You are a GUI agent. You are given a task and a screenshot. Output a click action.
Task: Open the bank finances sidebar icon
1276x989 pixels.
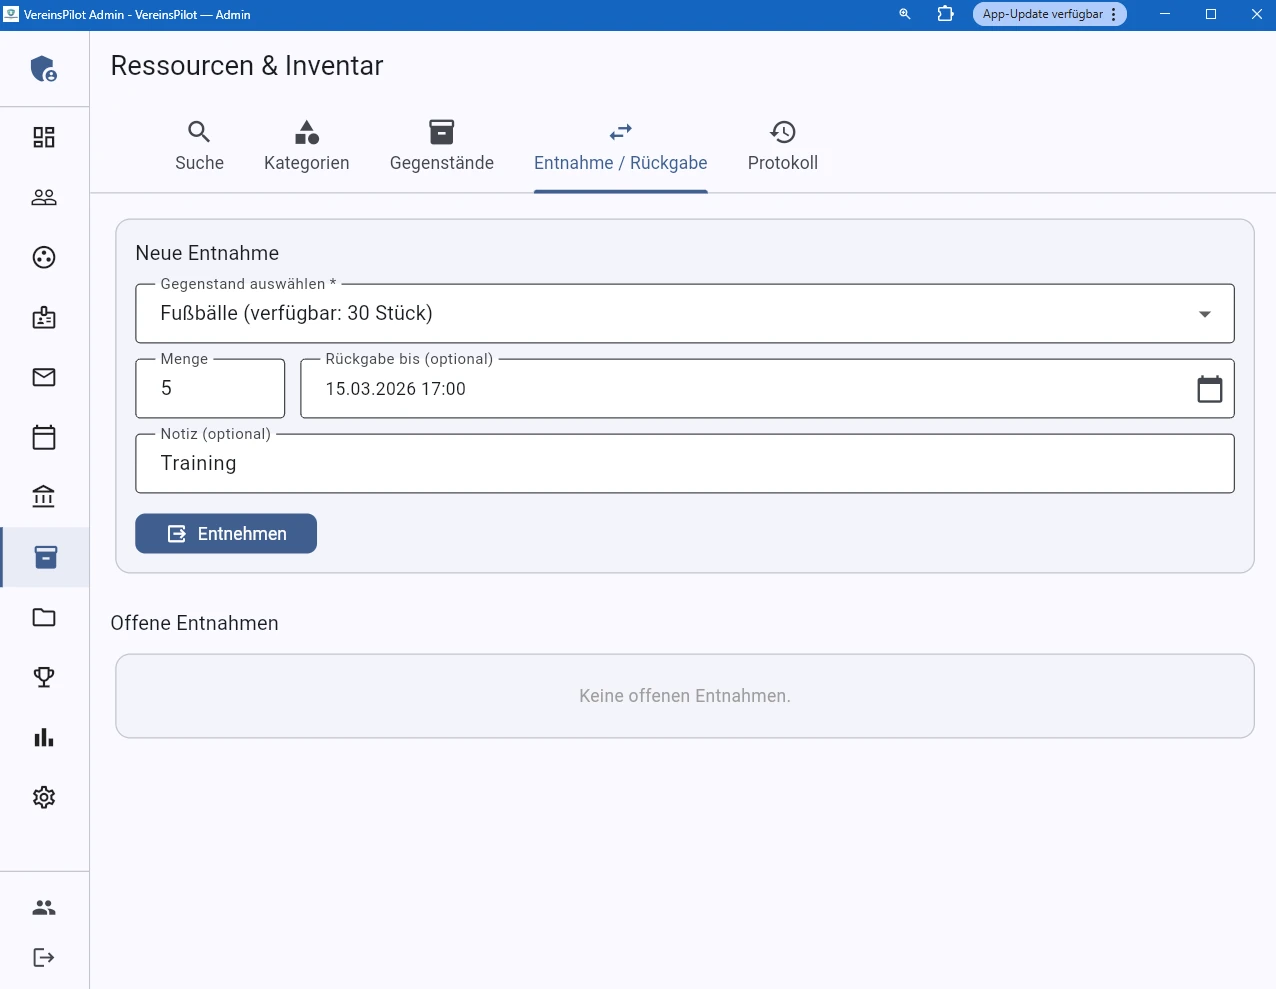44,497
